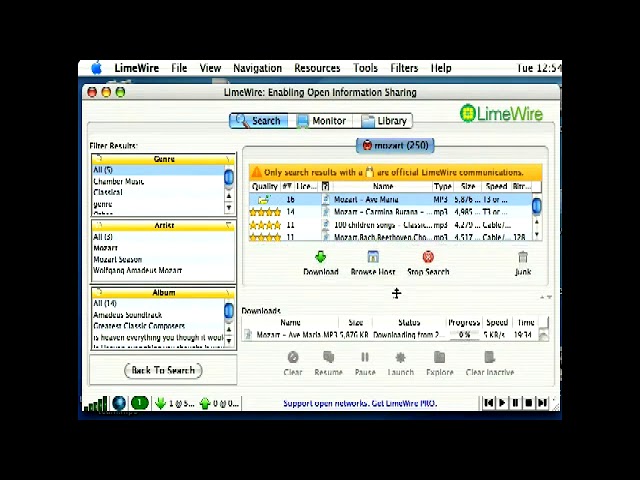
Task: Click the Download green arrow button
Action: tap(320, 257)
